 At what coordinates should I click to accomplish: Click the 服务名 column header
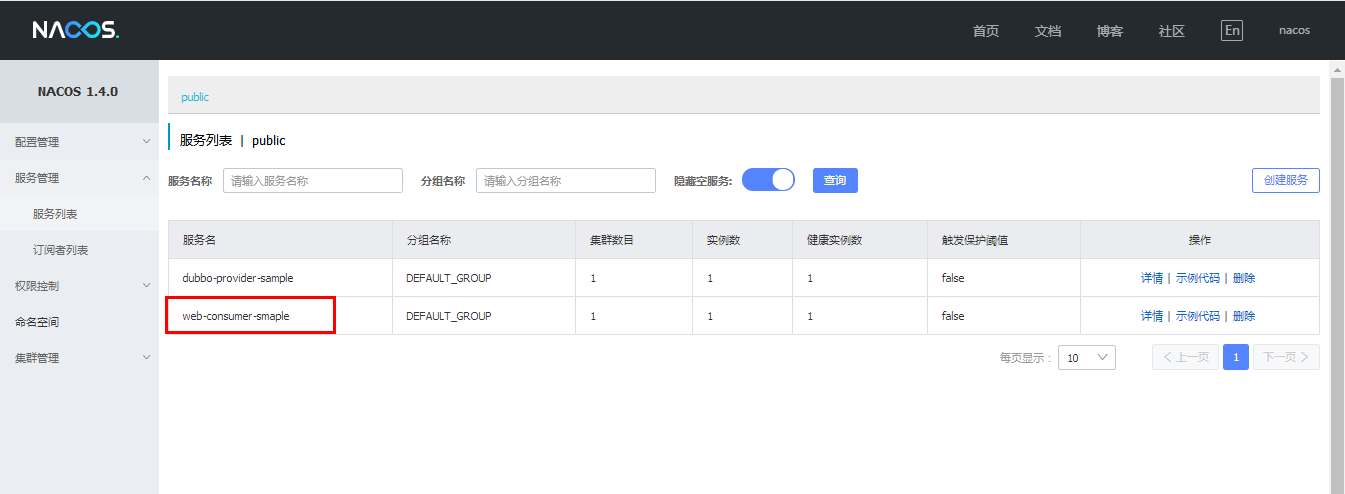200,240
